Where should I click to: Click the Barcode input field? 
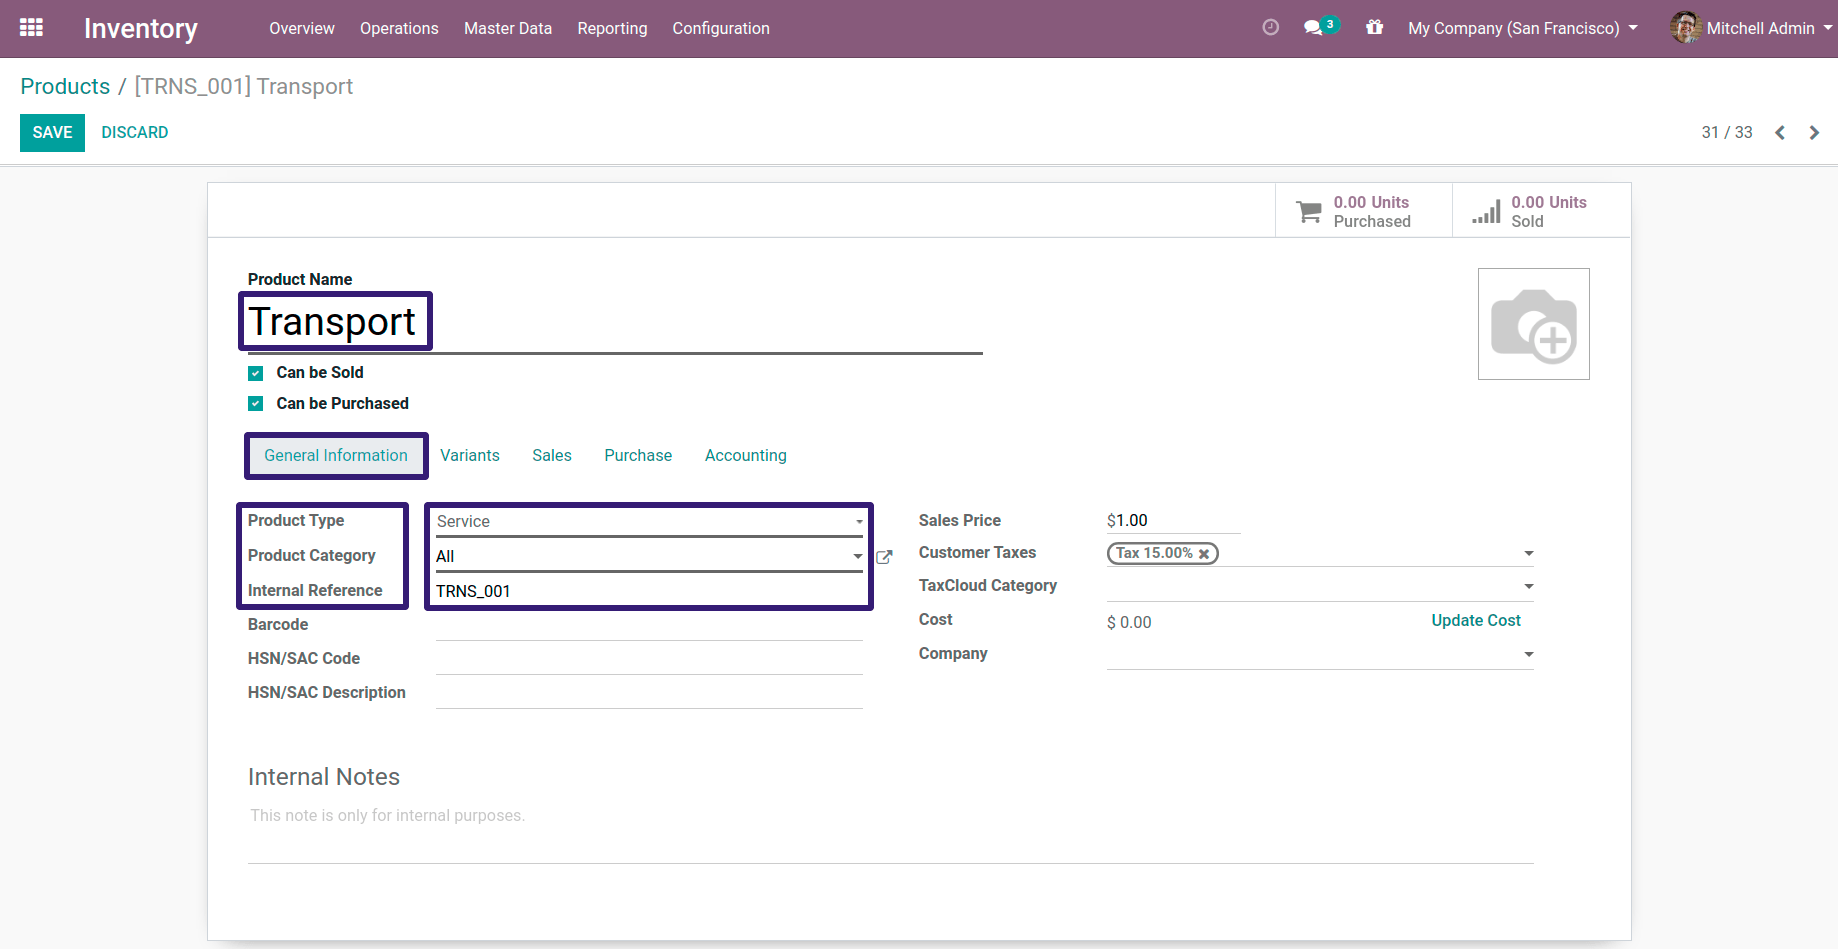[x=650, y=626]
